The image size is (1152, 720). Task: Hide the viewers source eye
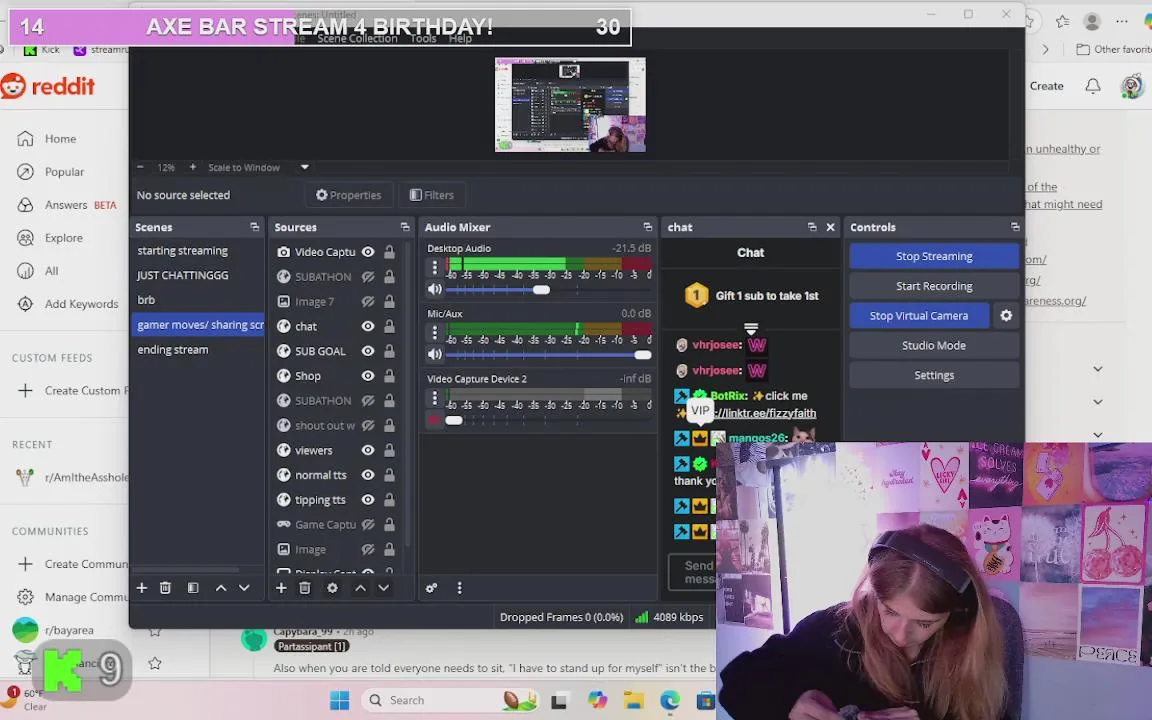tap(368, 450)
